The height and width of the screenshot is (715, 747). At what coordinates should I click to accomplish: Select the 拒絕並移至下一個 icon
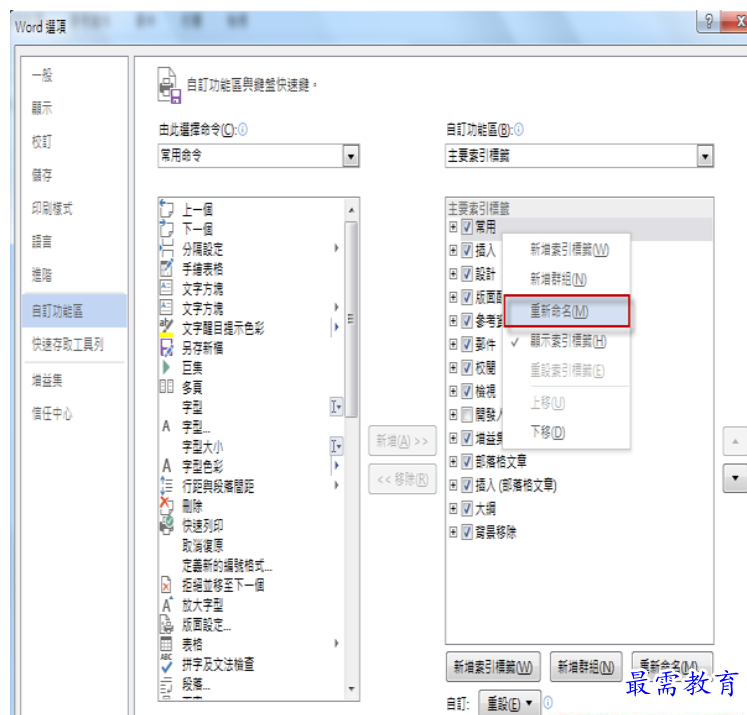click(x=166, y=584)
